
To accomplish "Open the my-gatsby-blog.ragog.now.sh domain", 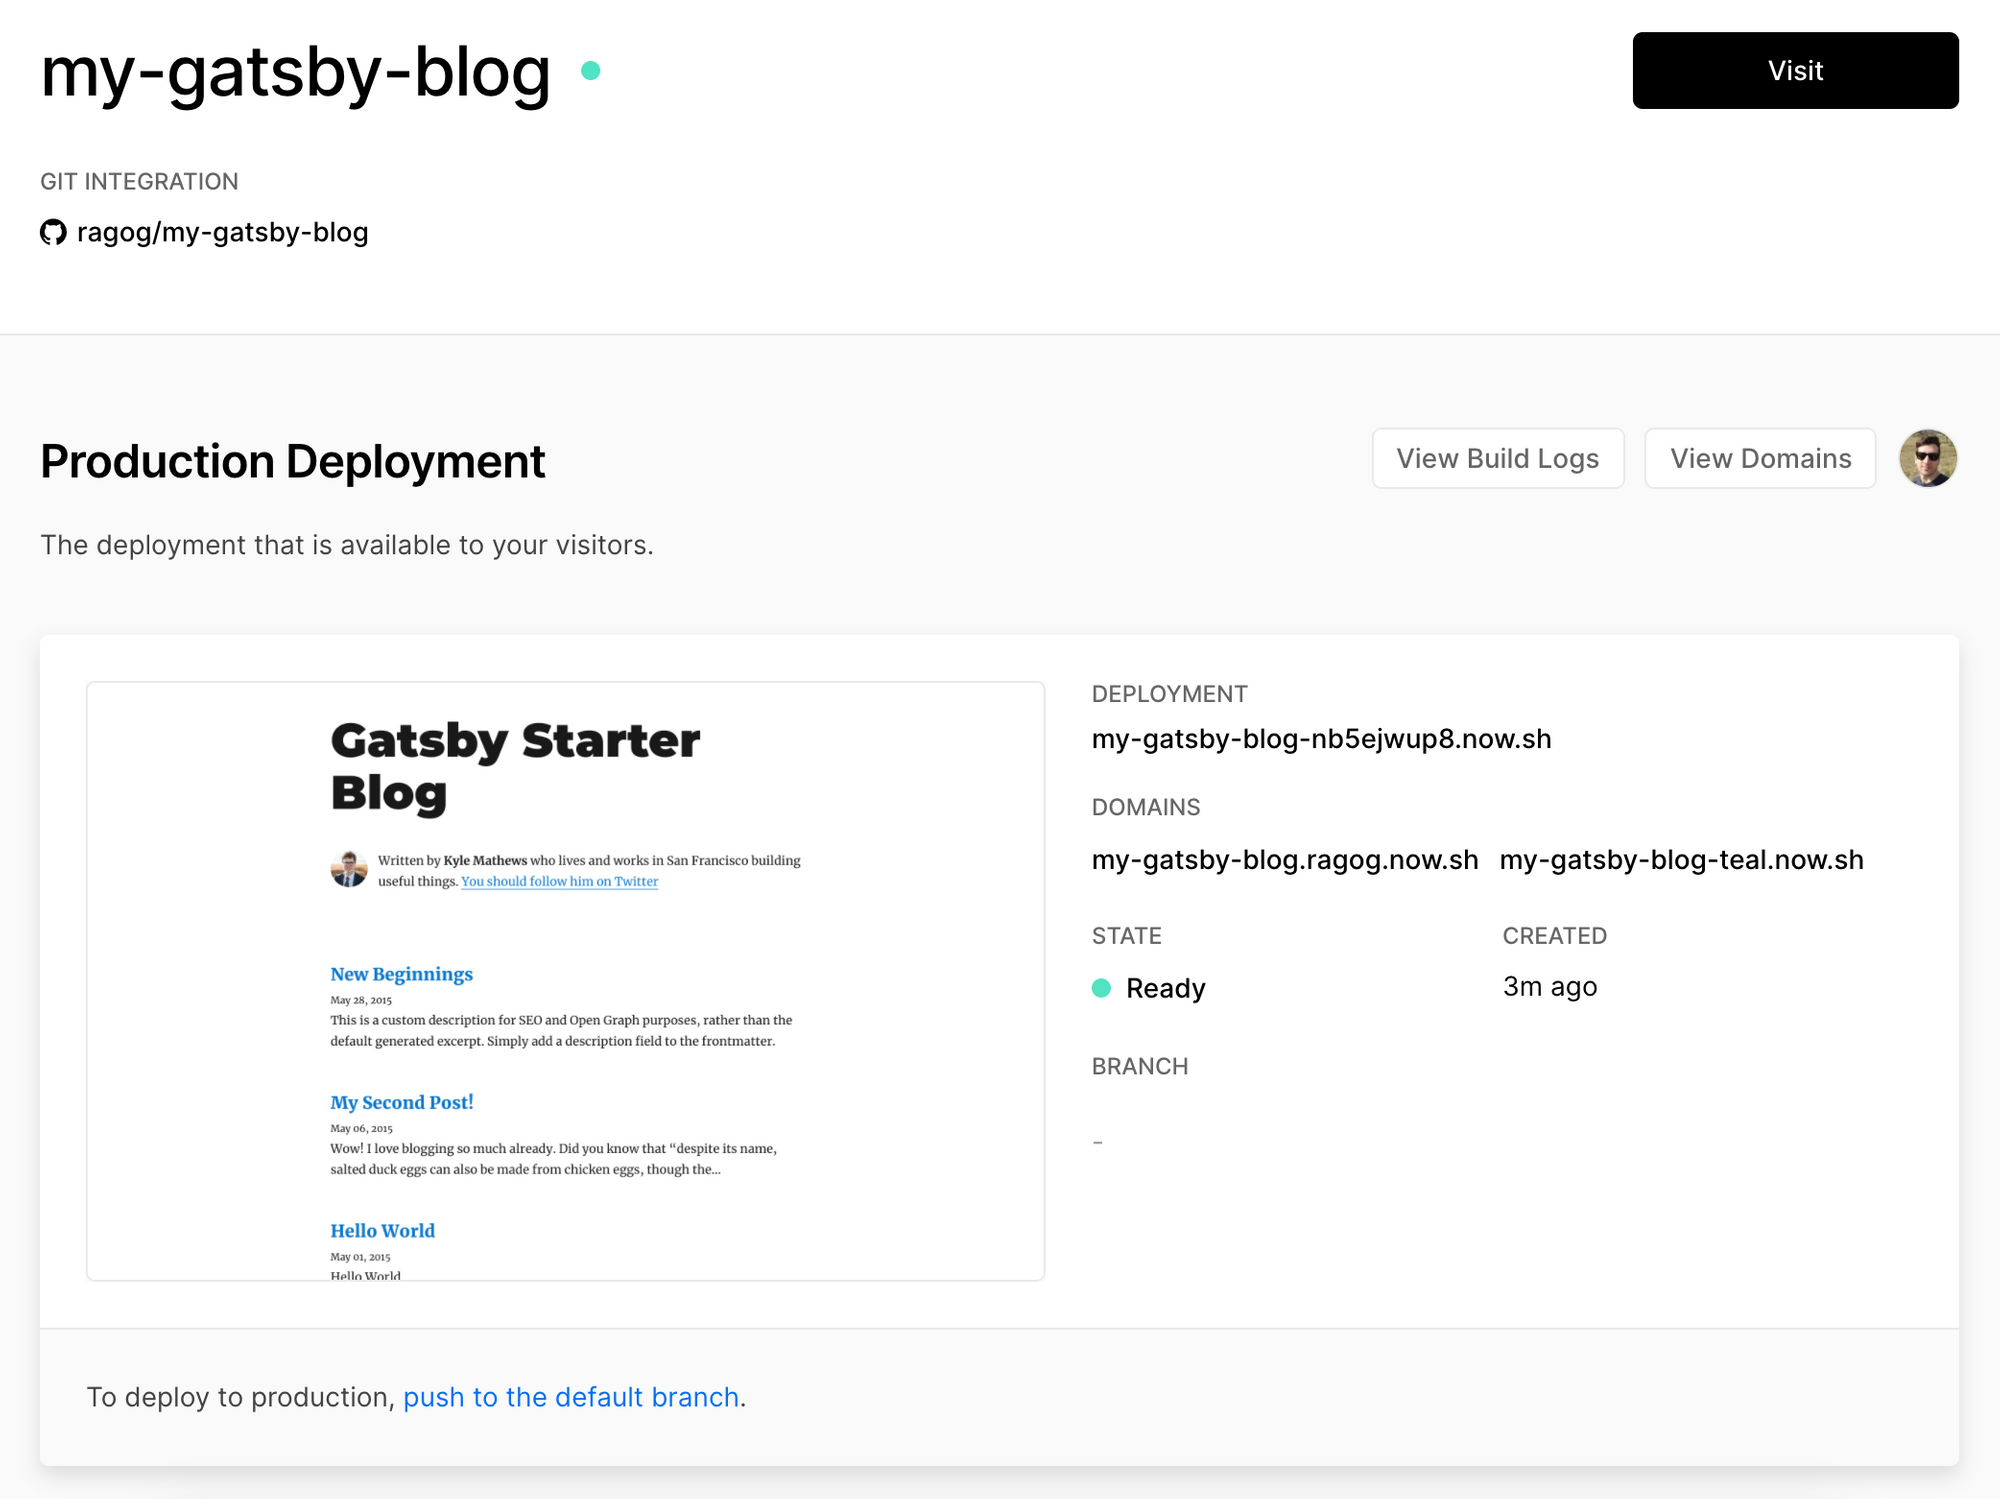I will [1284, 859].
